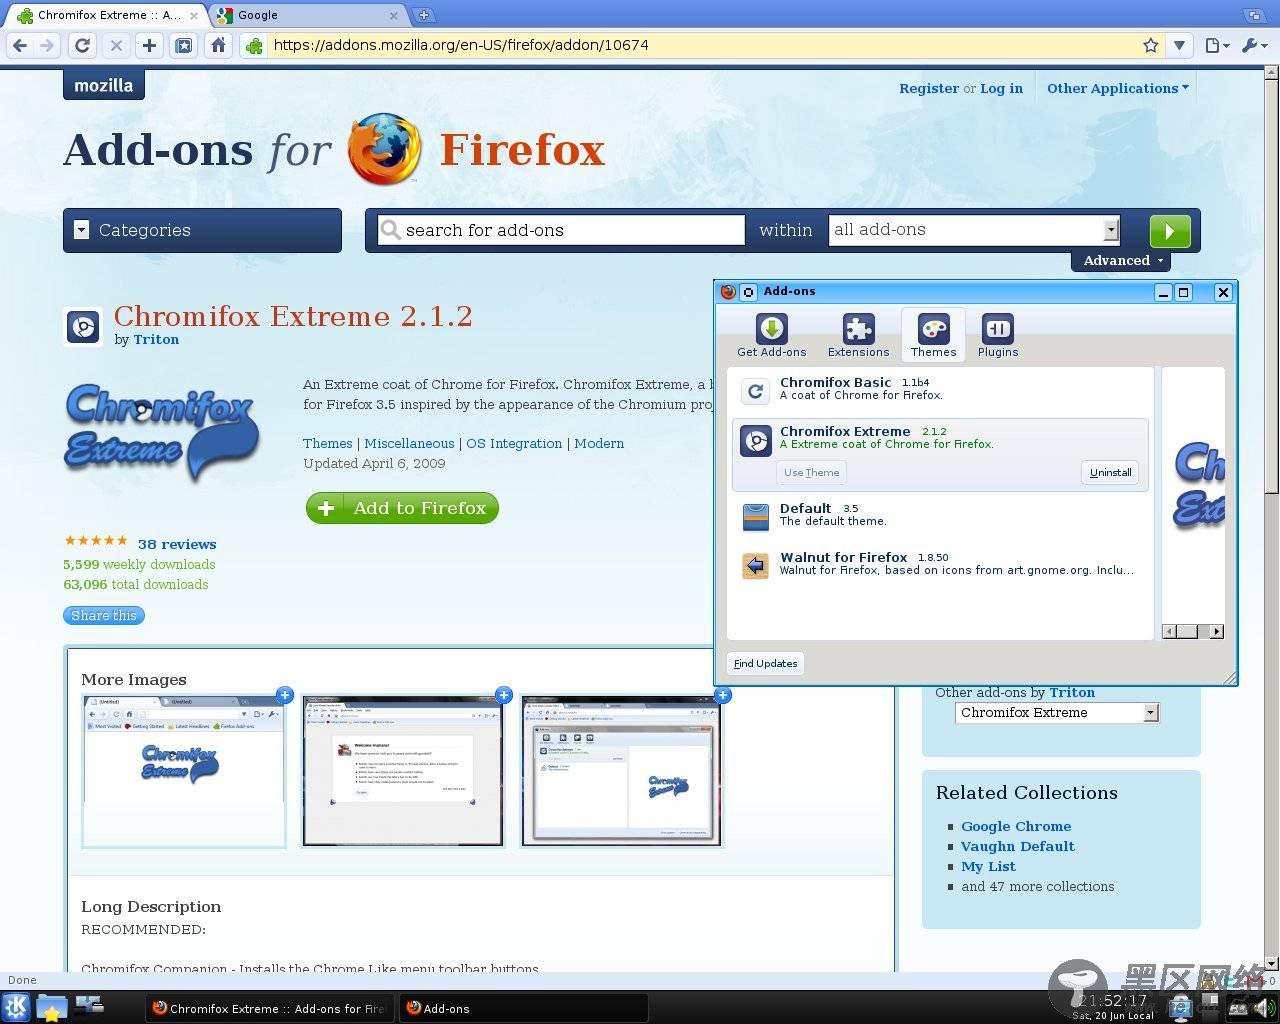Viewport: 1280px width, 1024px height.
Task: Switch to Extensions in Add-ons window
Action: (x=858, y=335)
